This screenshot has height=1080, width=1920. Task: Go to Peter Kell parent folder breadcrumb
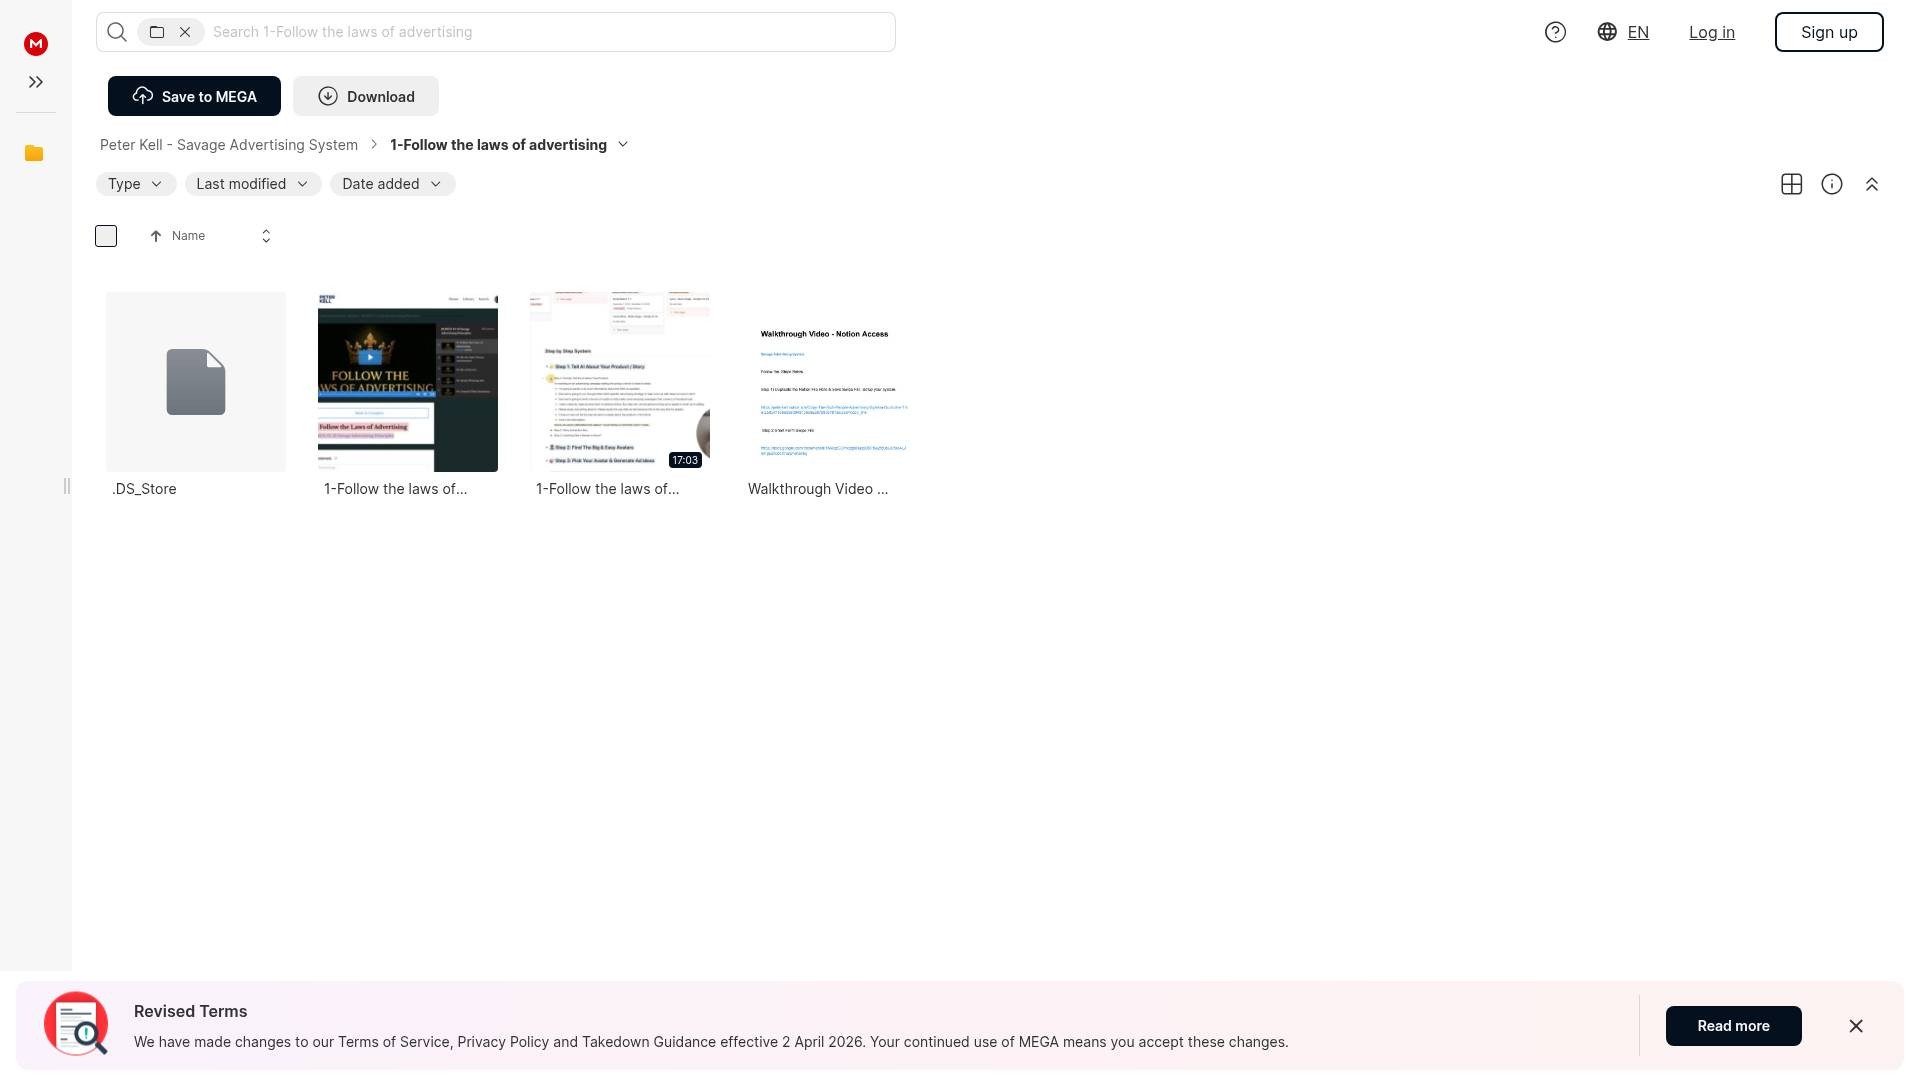click(229, 145)
